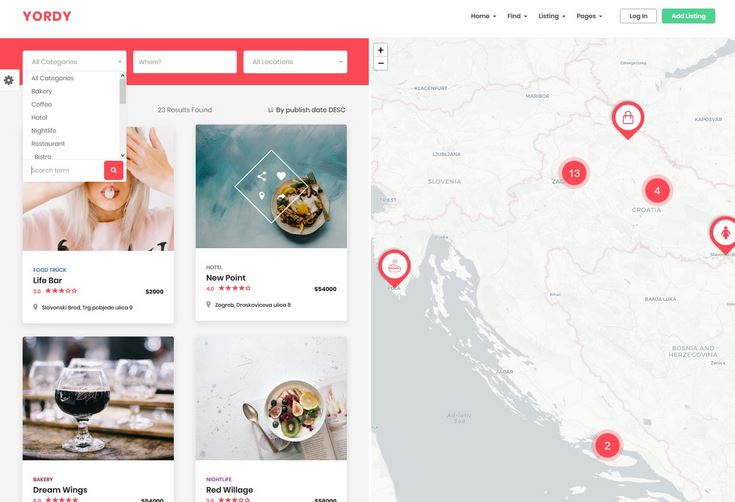Click the heart favorite icon on New Point
Screen dimensions: 735x502
tap(281, 176)
